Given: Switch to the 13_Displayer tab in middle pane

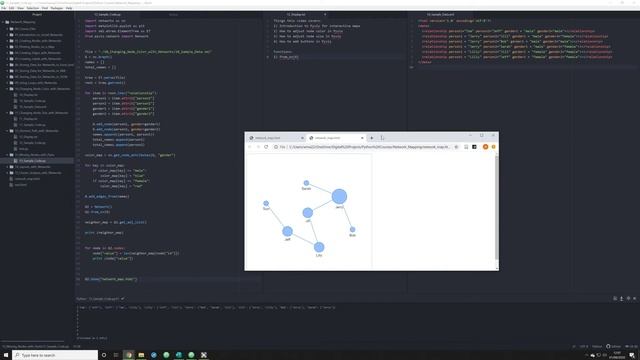Looking at the screenshot, I should [296, 15].
